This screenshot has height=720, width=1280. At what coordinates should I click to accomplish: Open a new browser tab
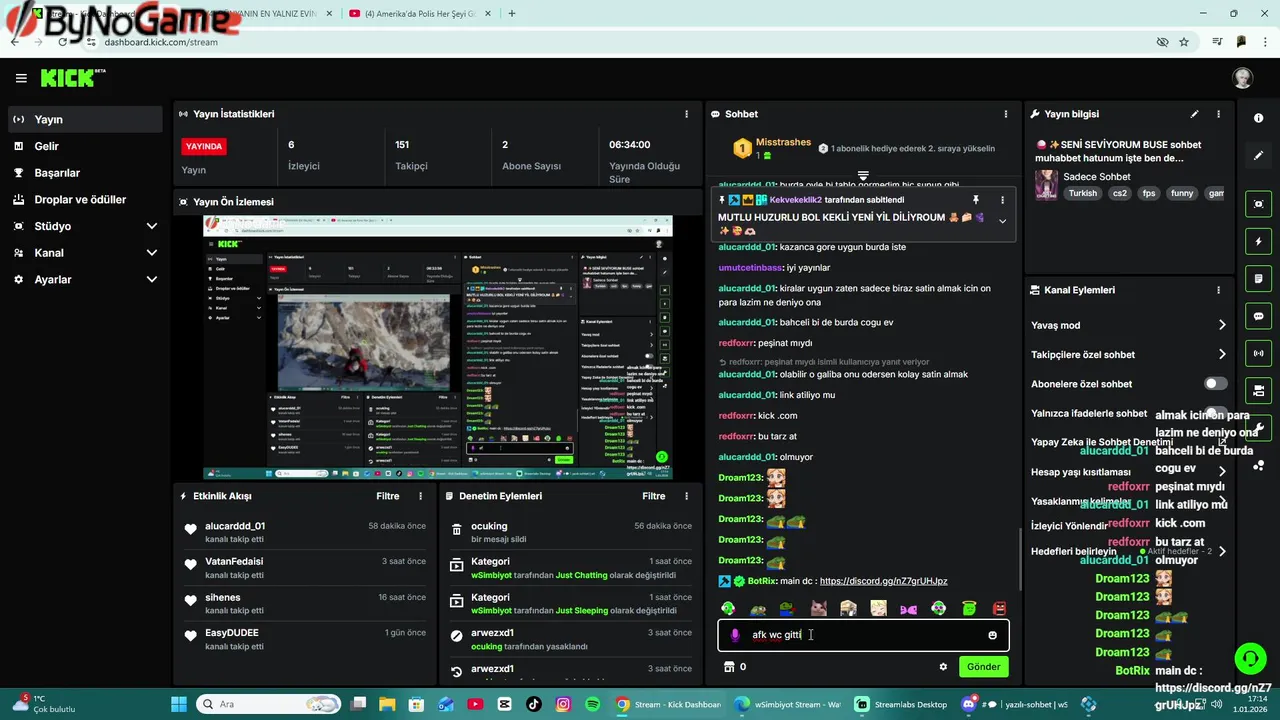click(512, 14)
